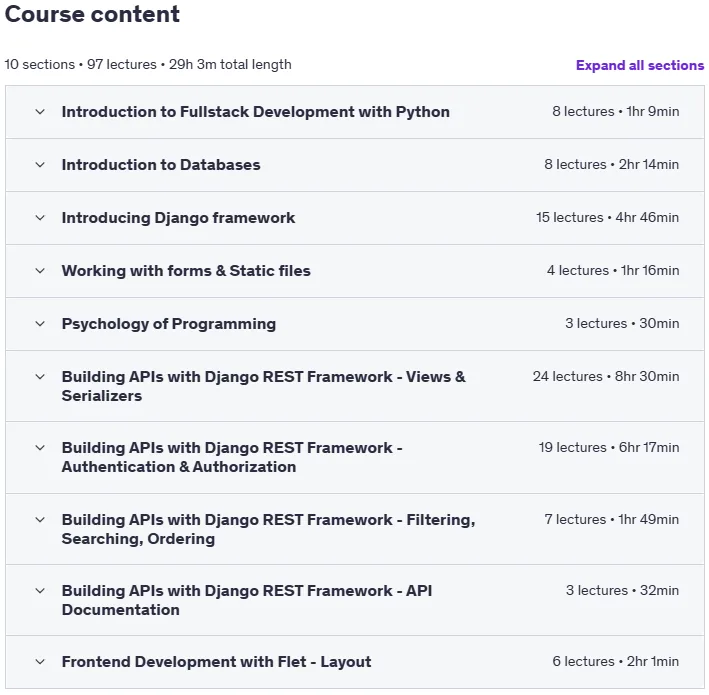
Task: Click chevron beside Authentication & Authorization section
Action: 40,448
